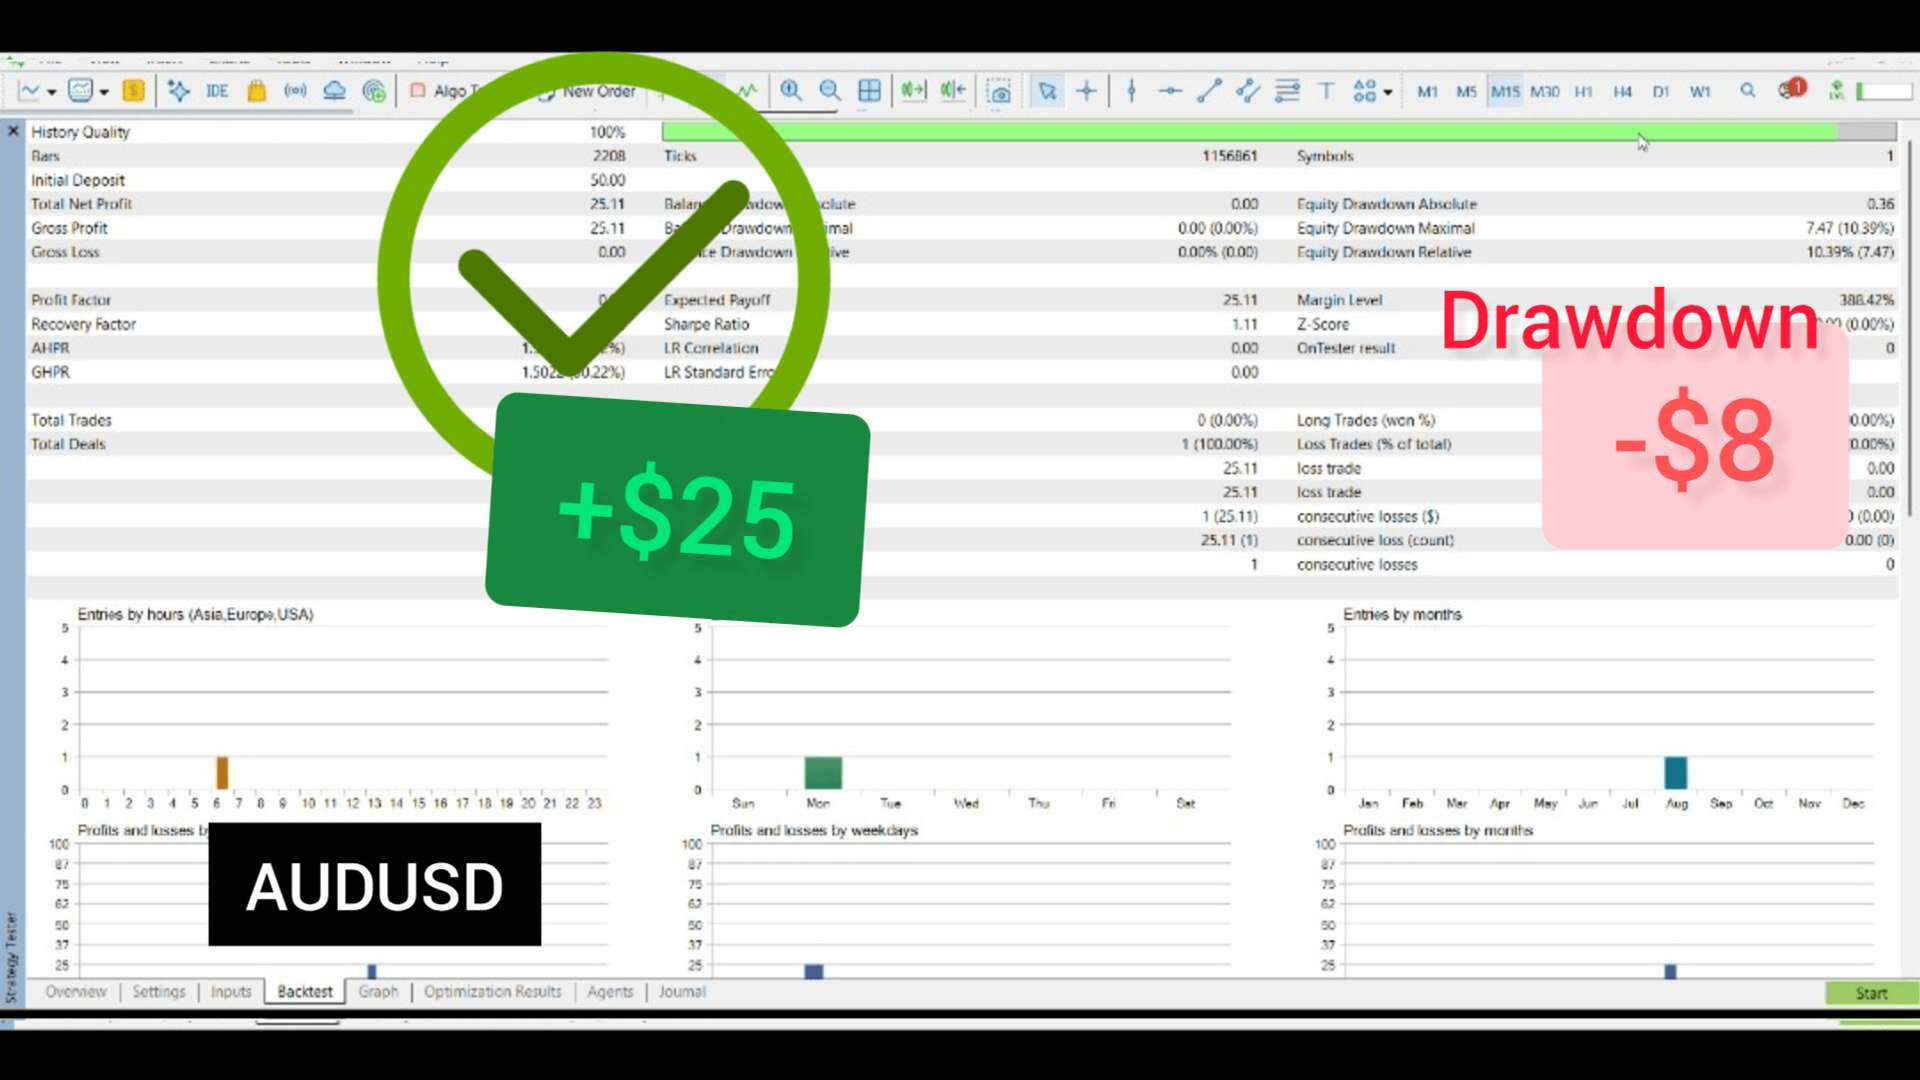Open the Market shopping bag icon
The image size is (1920, 1080).
point(257,91)
